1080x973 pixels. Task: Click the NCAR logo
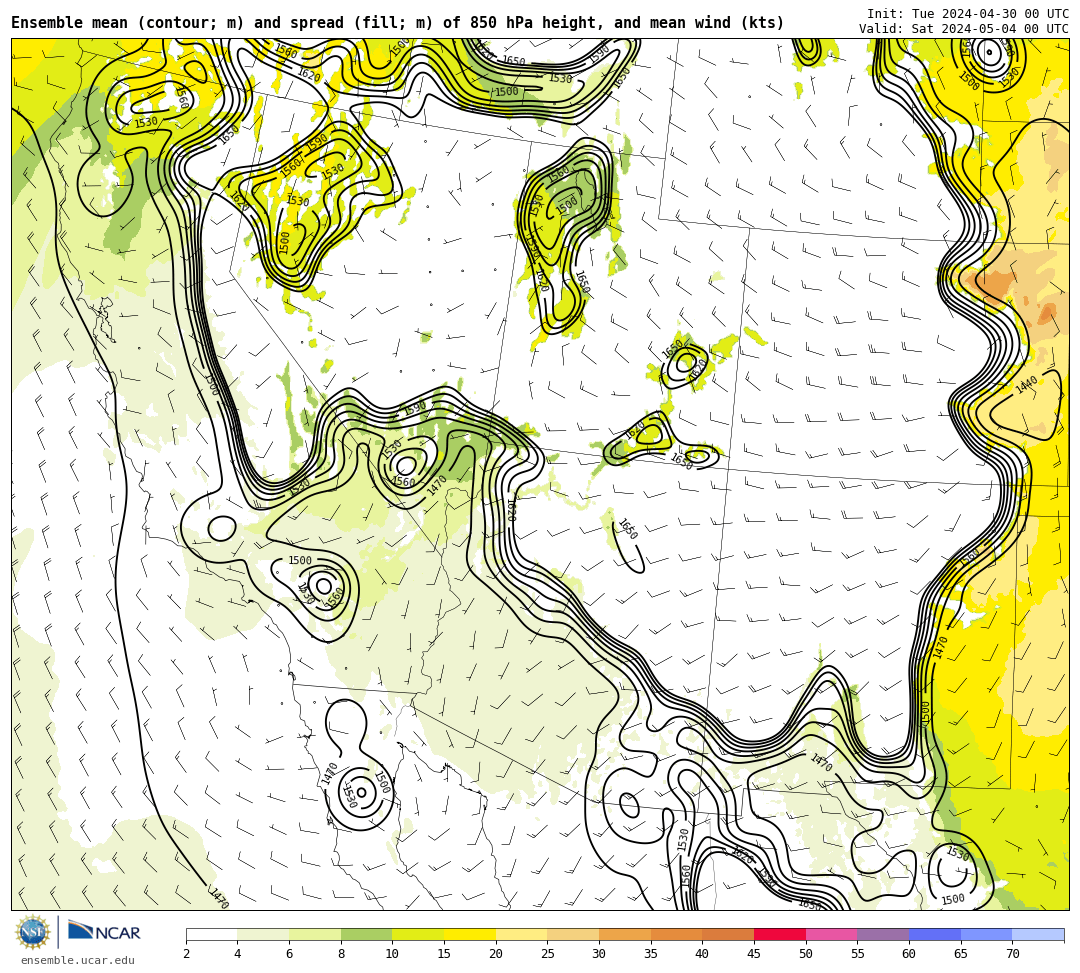click(104, 932)
